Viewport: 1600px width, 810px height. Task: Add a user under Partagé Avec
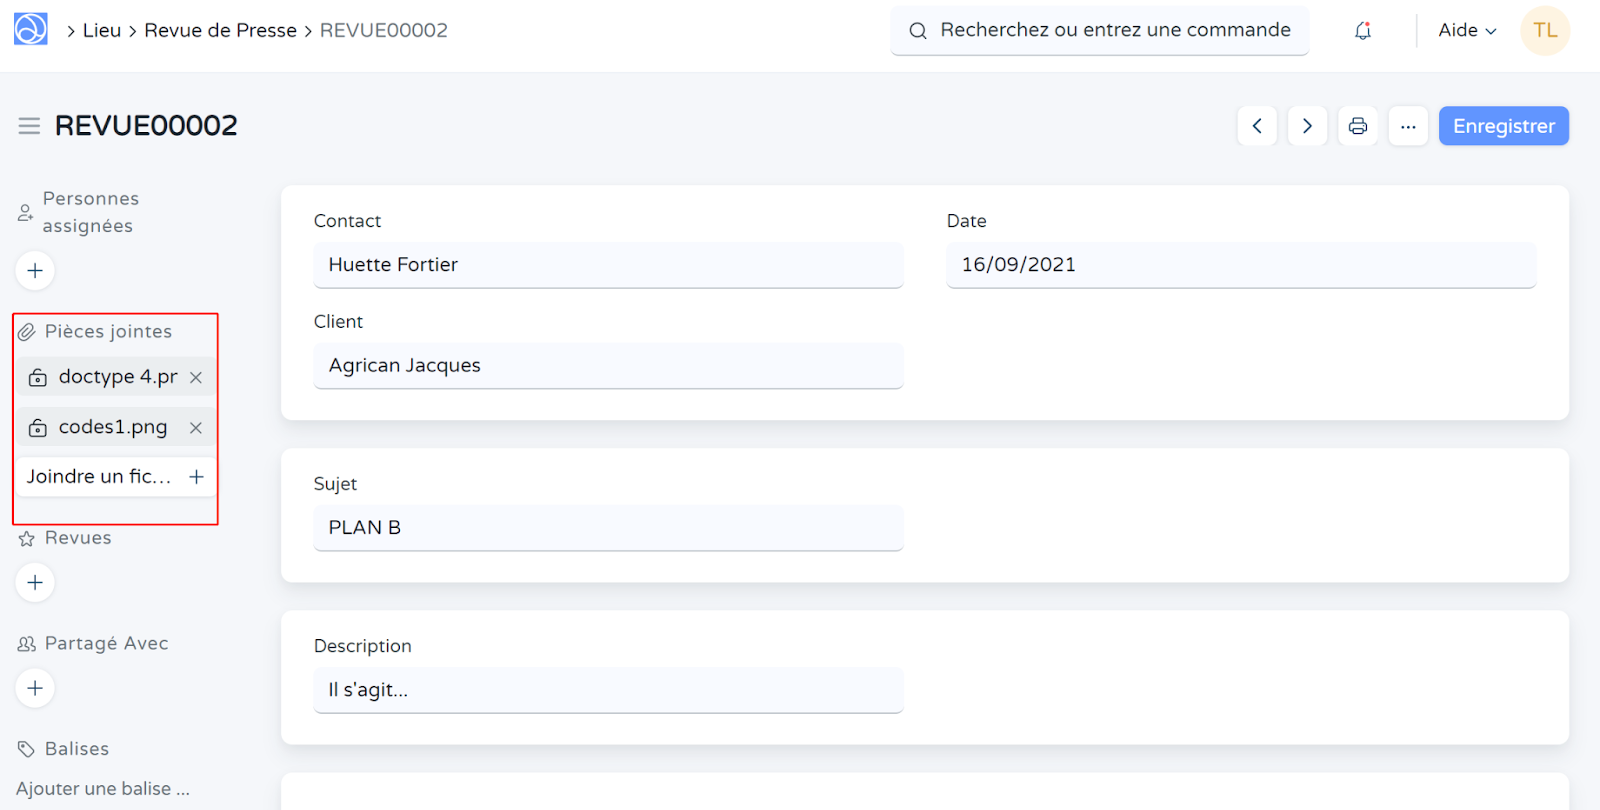(x=35, y=688)
